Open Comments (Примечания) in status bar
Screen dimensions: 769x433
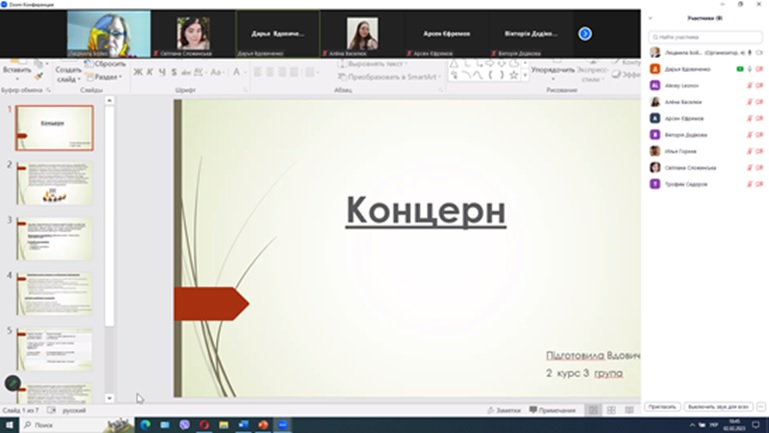coord(552,410)
